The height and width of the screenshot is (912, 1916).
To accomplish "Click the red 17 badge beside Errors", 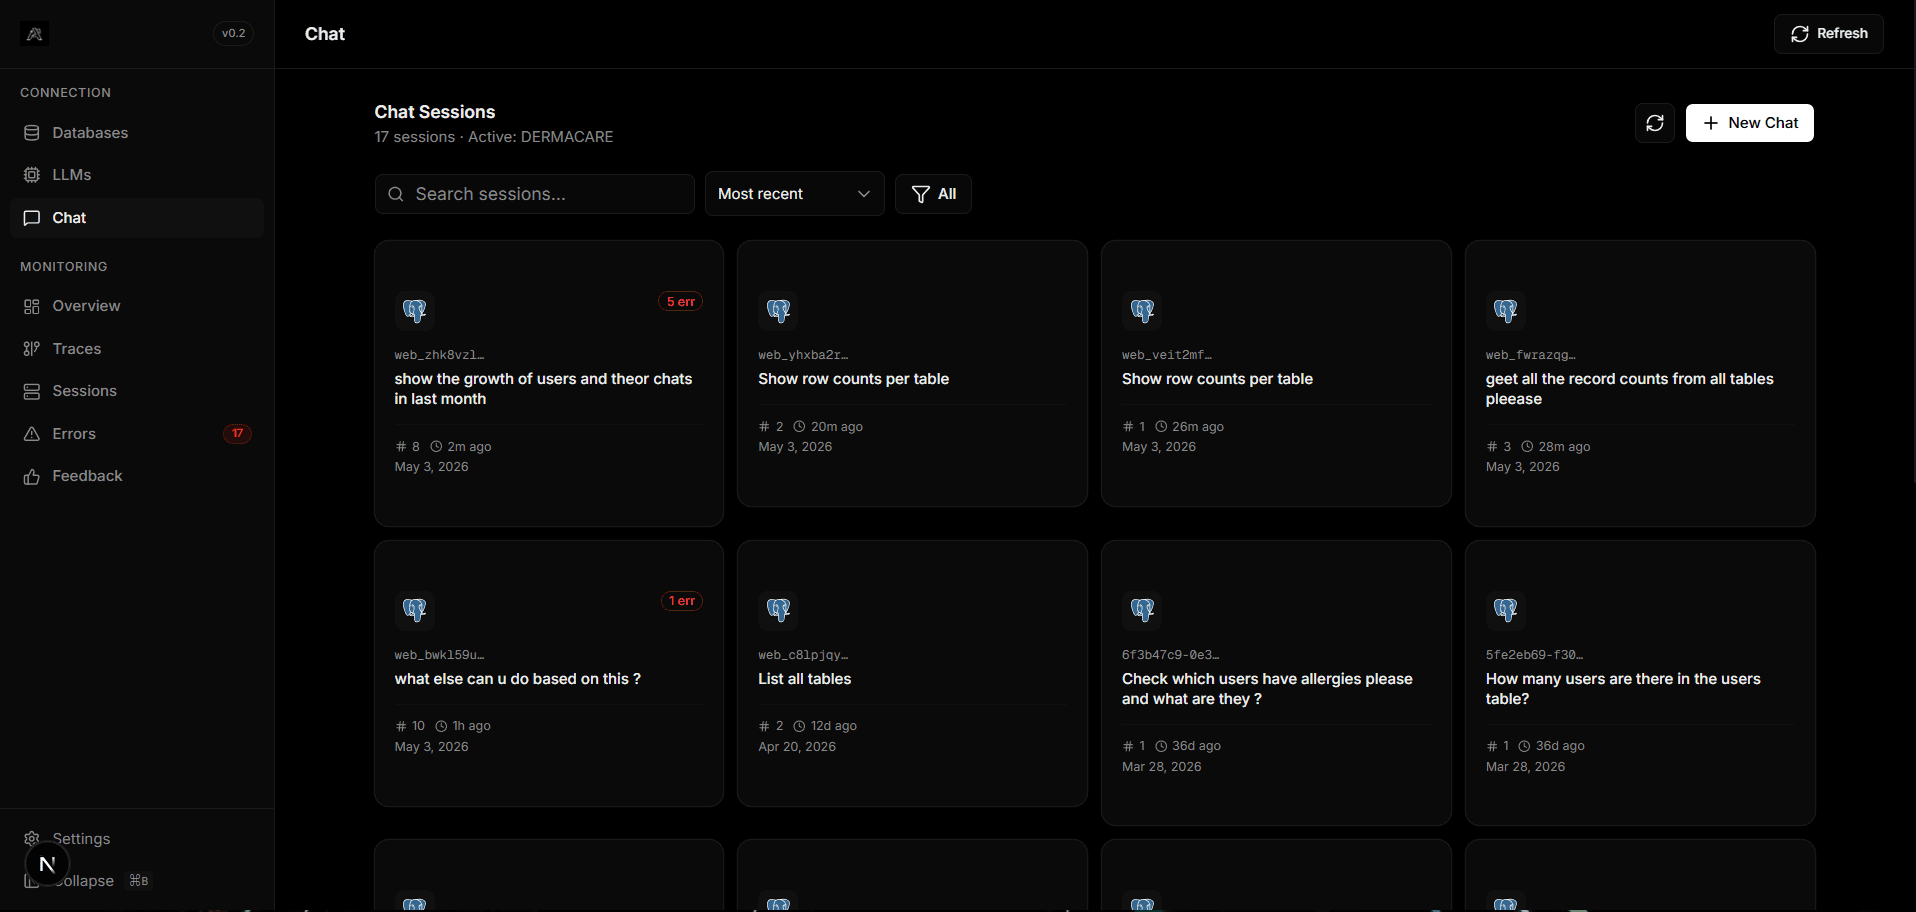I will (237, 434).
